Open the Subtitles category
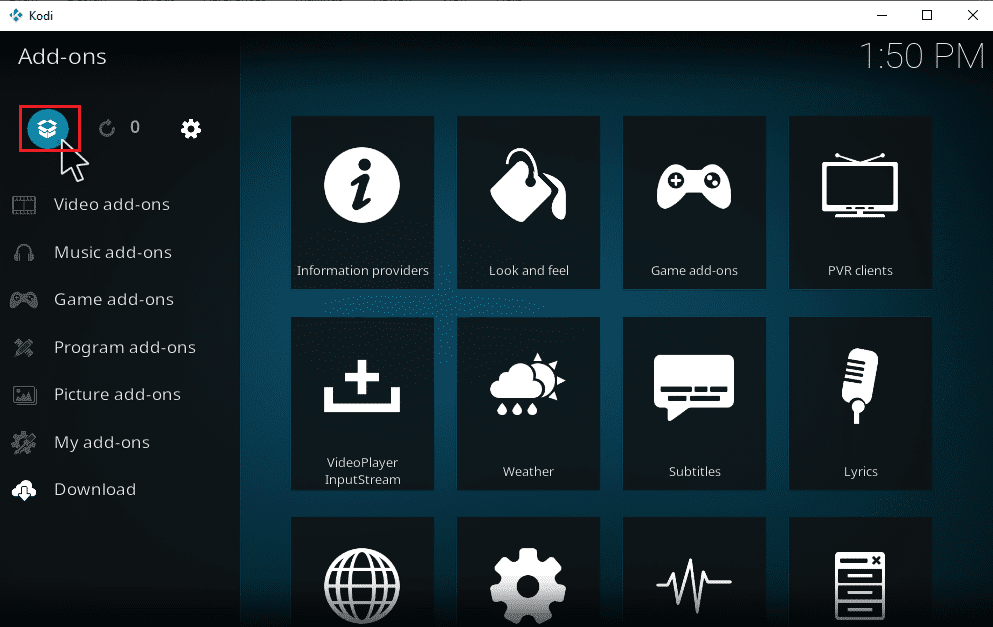This screenshot has height=627, width=993. point(694,403)
